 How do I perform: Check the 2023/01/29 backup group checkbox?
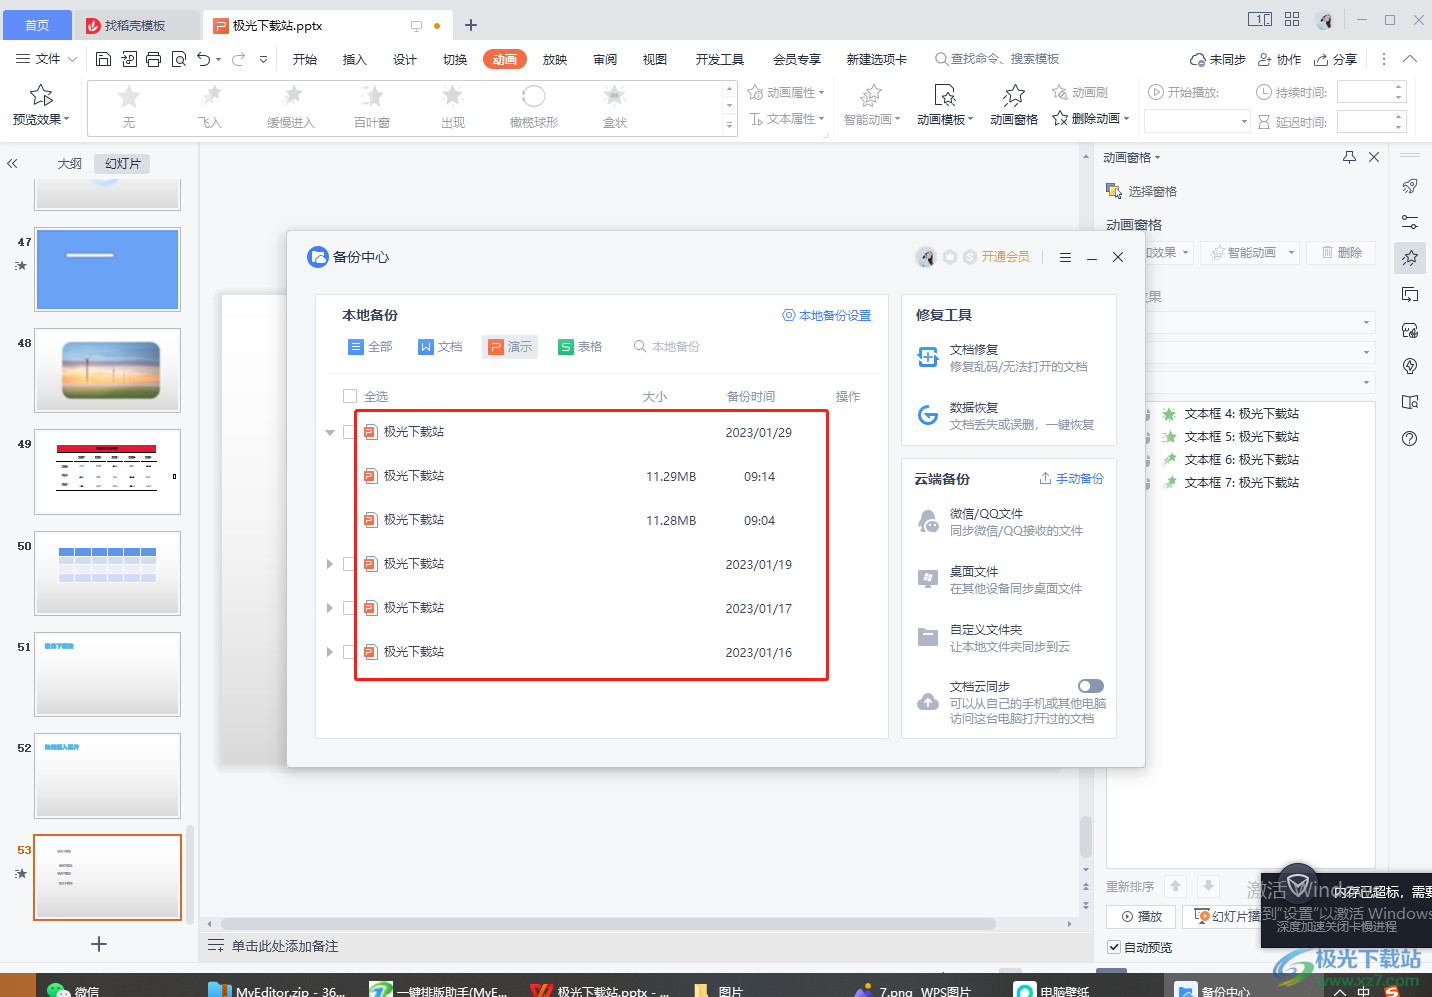(x=349, y=432)
